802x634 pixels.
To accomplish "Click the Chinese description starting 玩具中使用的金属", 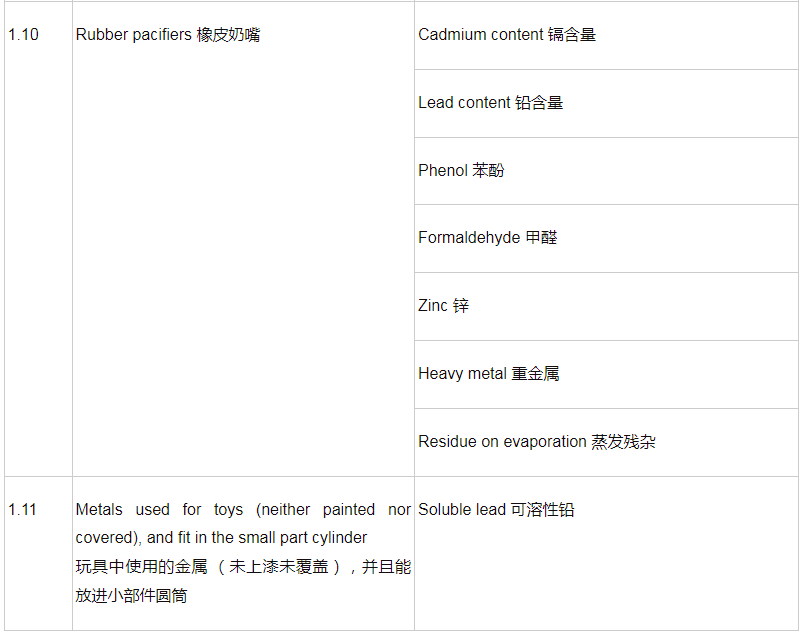I will [x=243, y=581].
